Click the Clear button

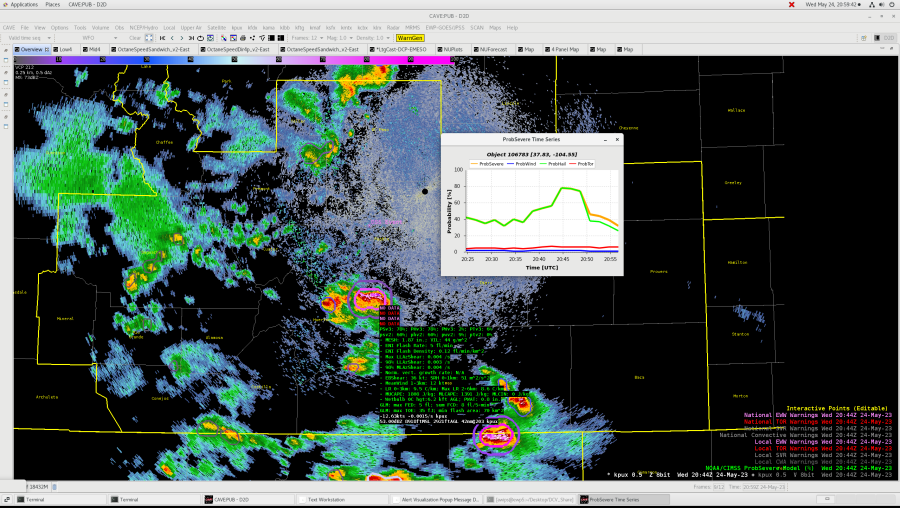click(135, 38)
